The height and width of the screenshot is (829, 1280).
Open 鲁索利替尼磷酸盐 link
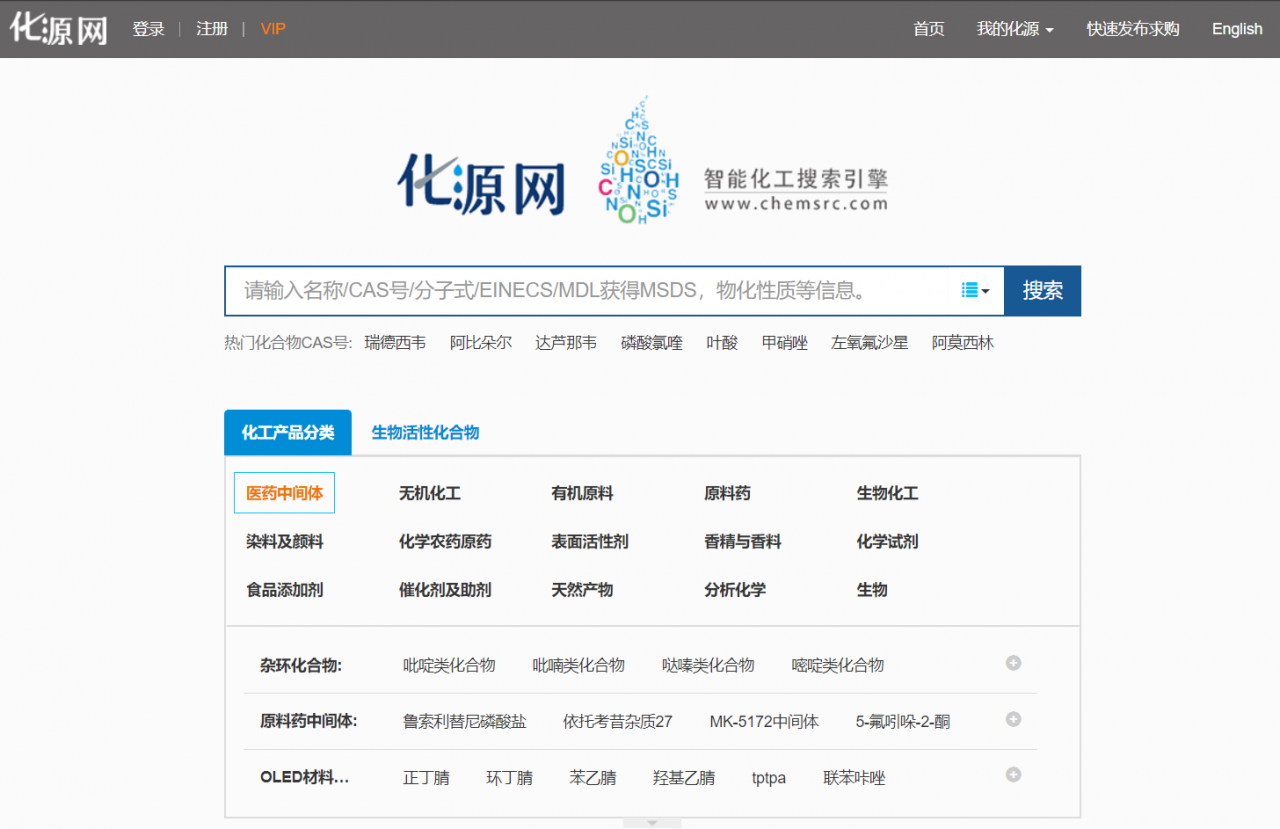click(x=465, y=721)
